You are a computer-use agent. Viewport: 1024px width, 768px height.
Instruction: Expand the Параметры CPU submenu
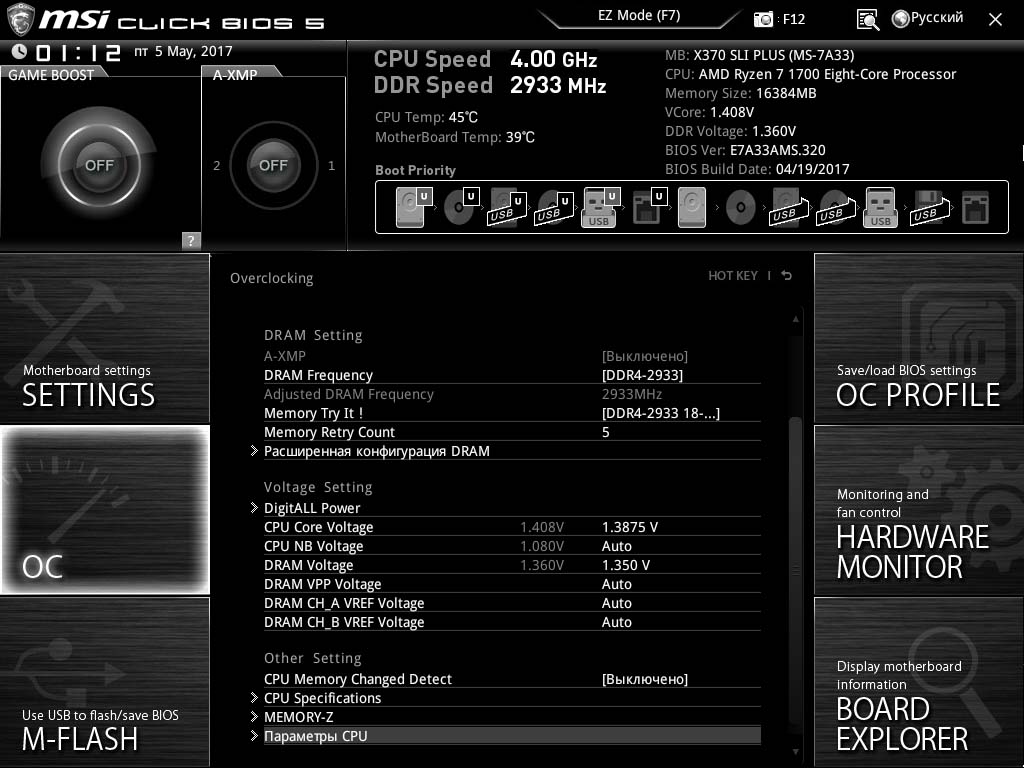pyautogui.click(x=506, y=735)
